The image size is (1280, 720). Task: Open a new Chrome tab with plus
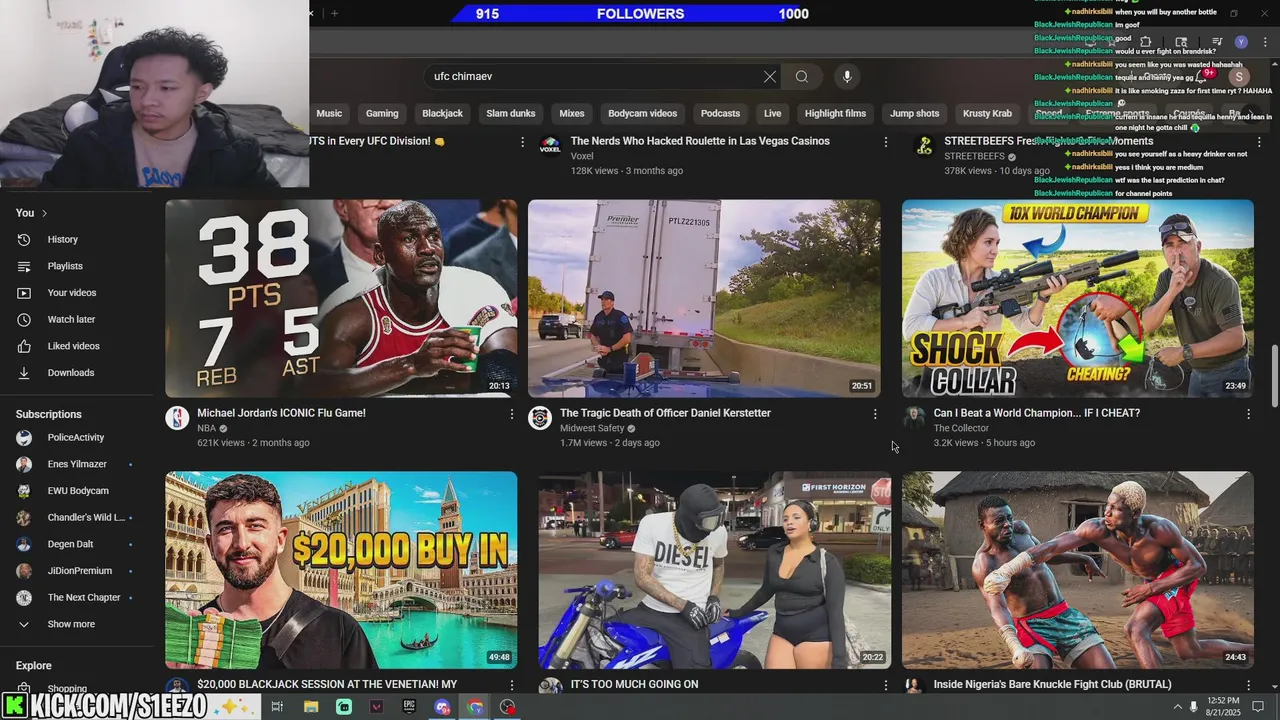334,13
